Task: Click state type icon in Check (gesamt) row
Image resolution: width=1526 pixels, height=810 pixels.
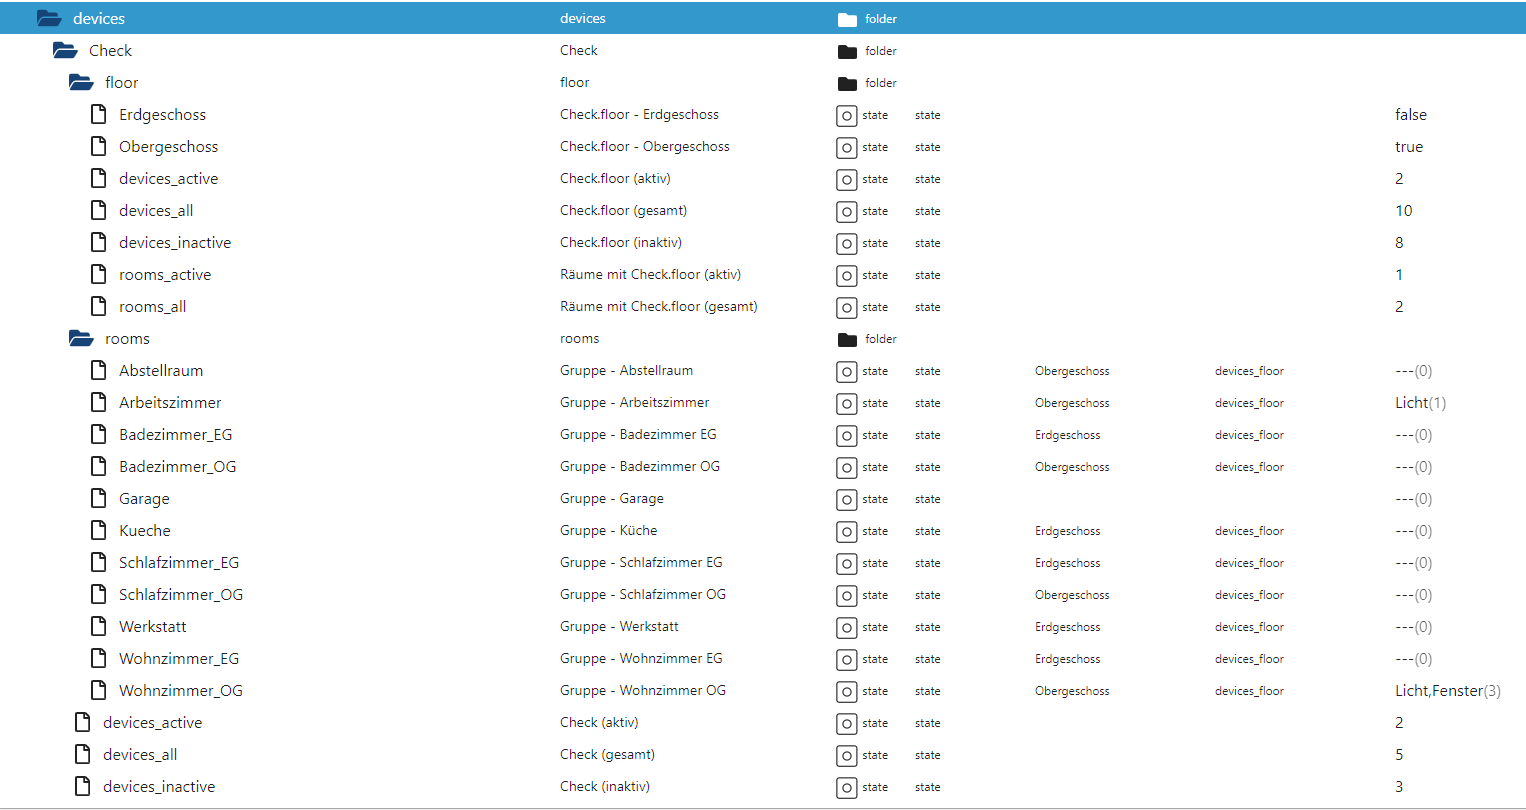Action: (x=847, y=755)
